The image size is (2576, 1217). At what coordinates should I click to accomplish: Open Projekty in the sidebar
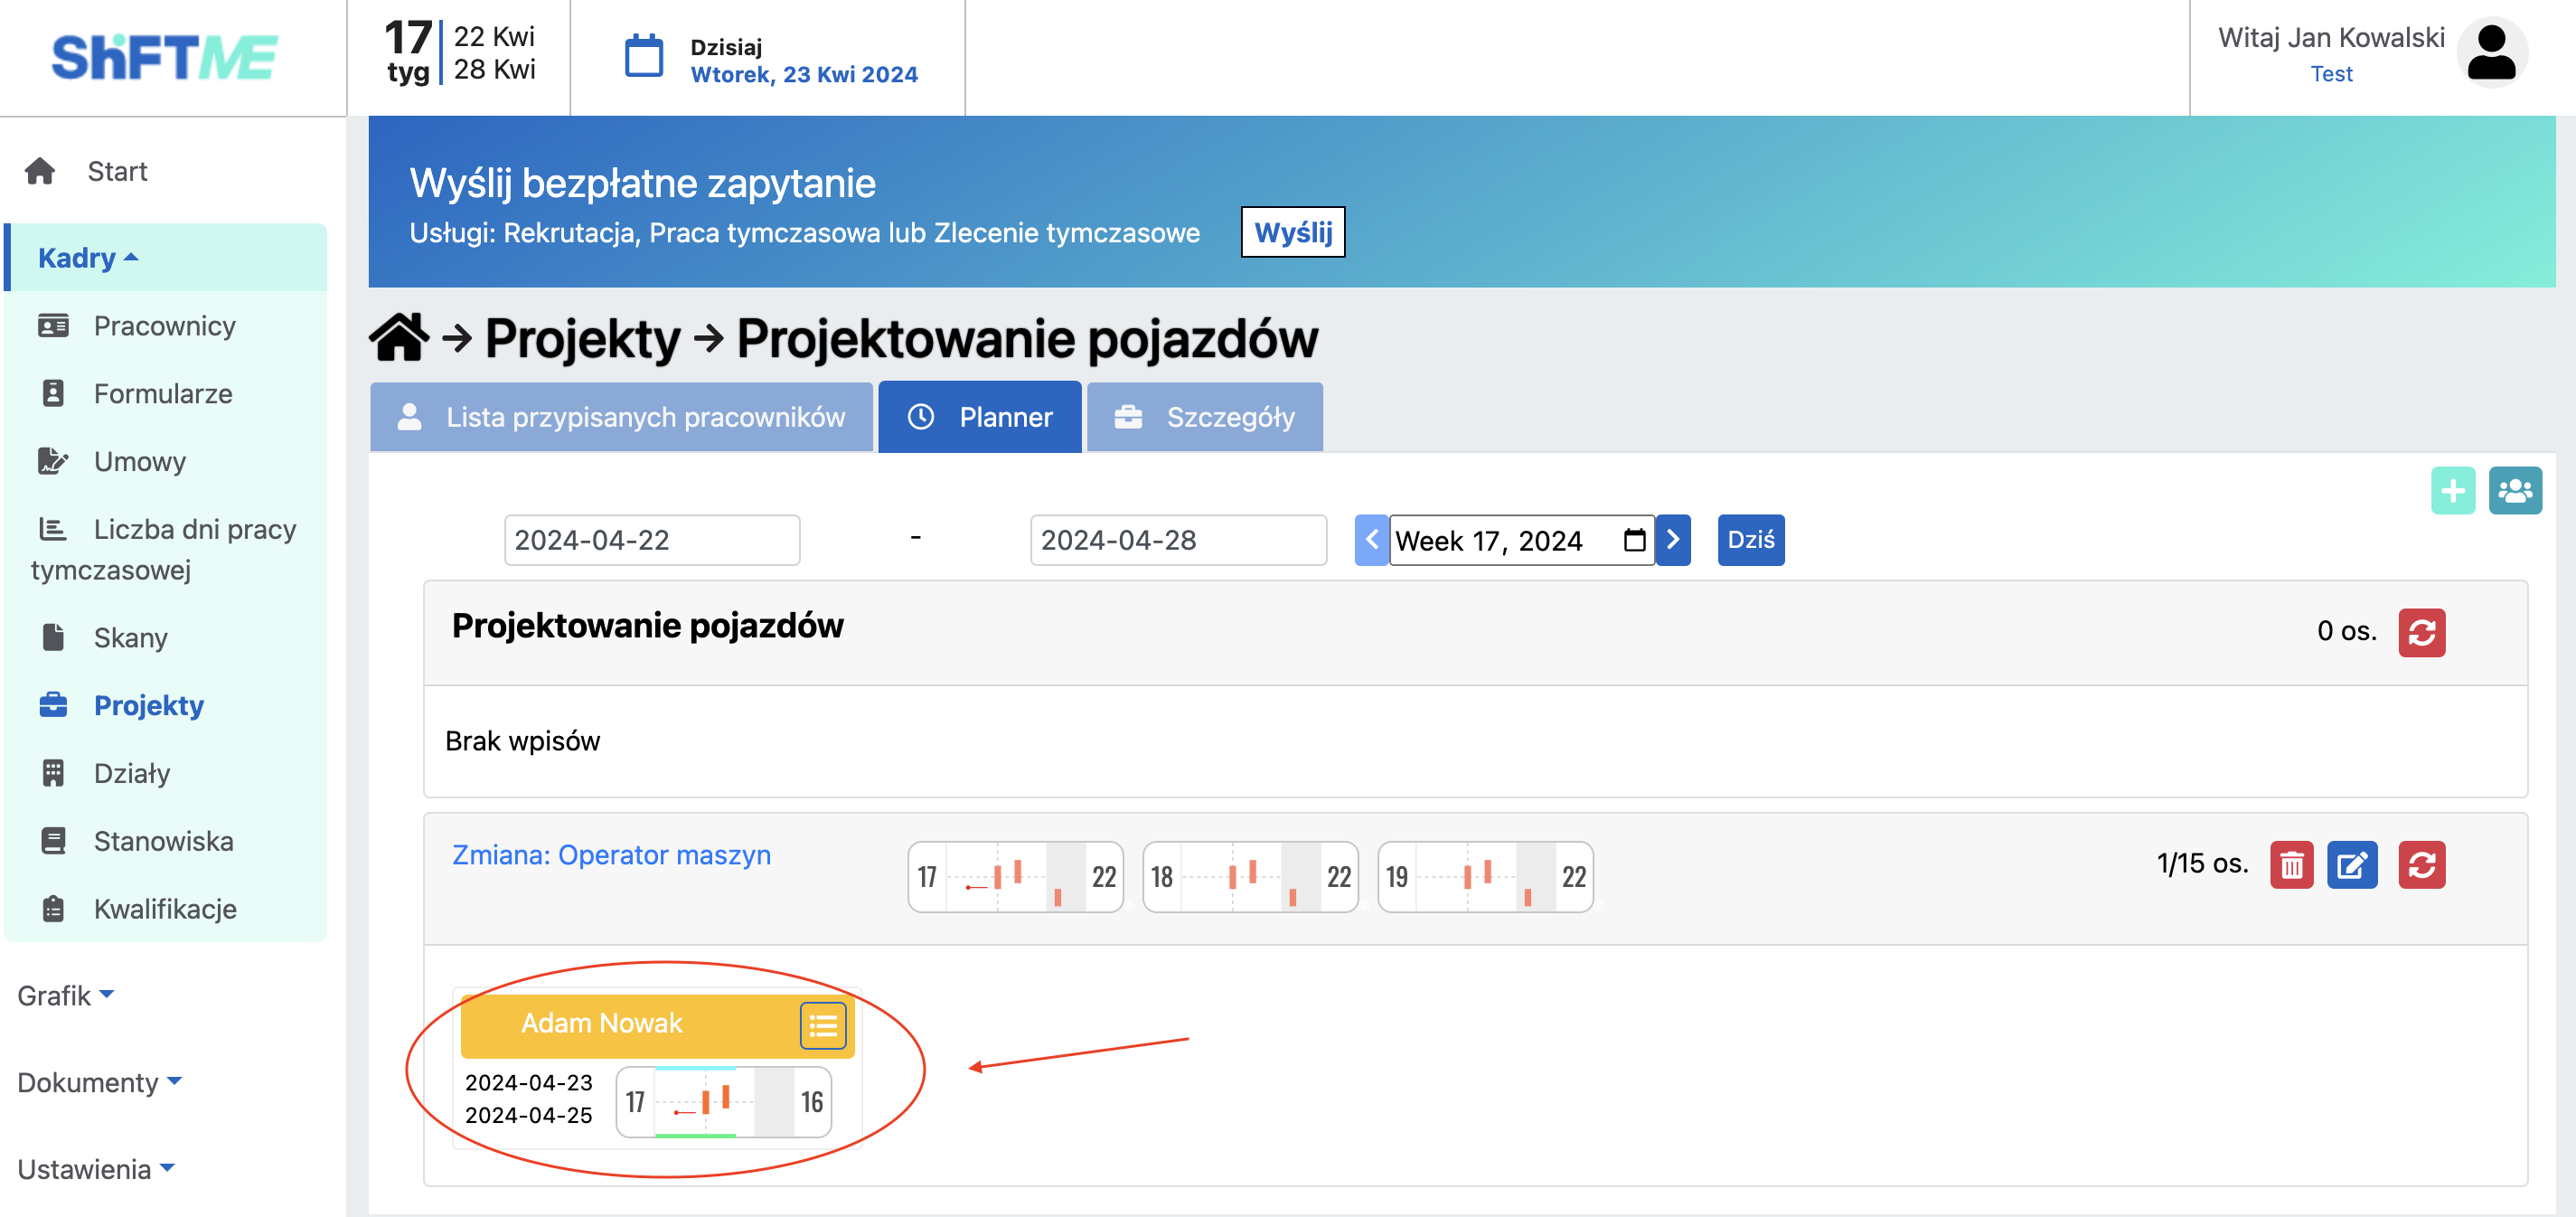(x=148, y=705)
